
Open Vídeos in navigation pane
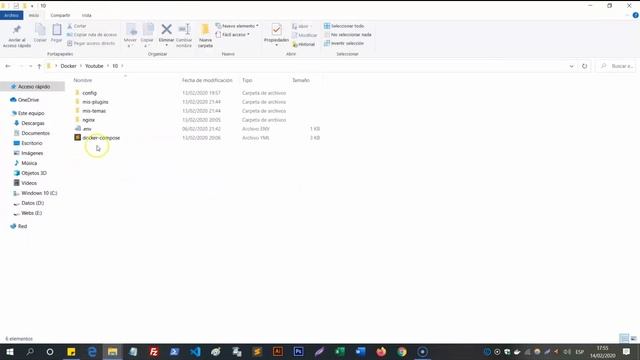coord(29,183)
